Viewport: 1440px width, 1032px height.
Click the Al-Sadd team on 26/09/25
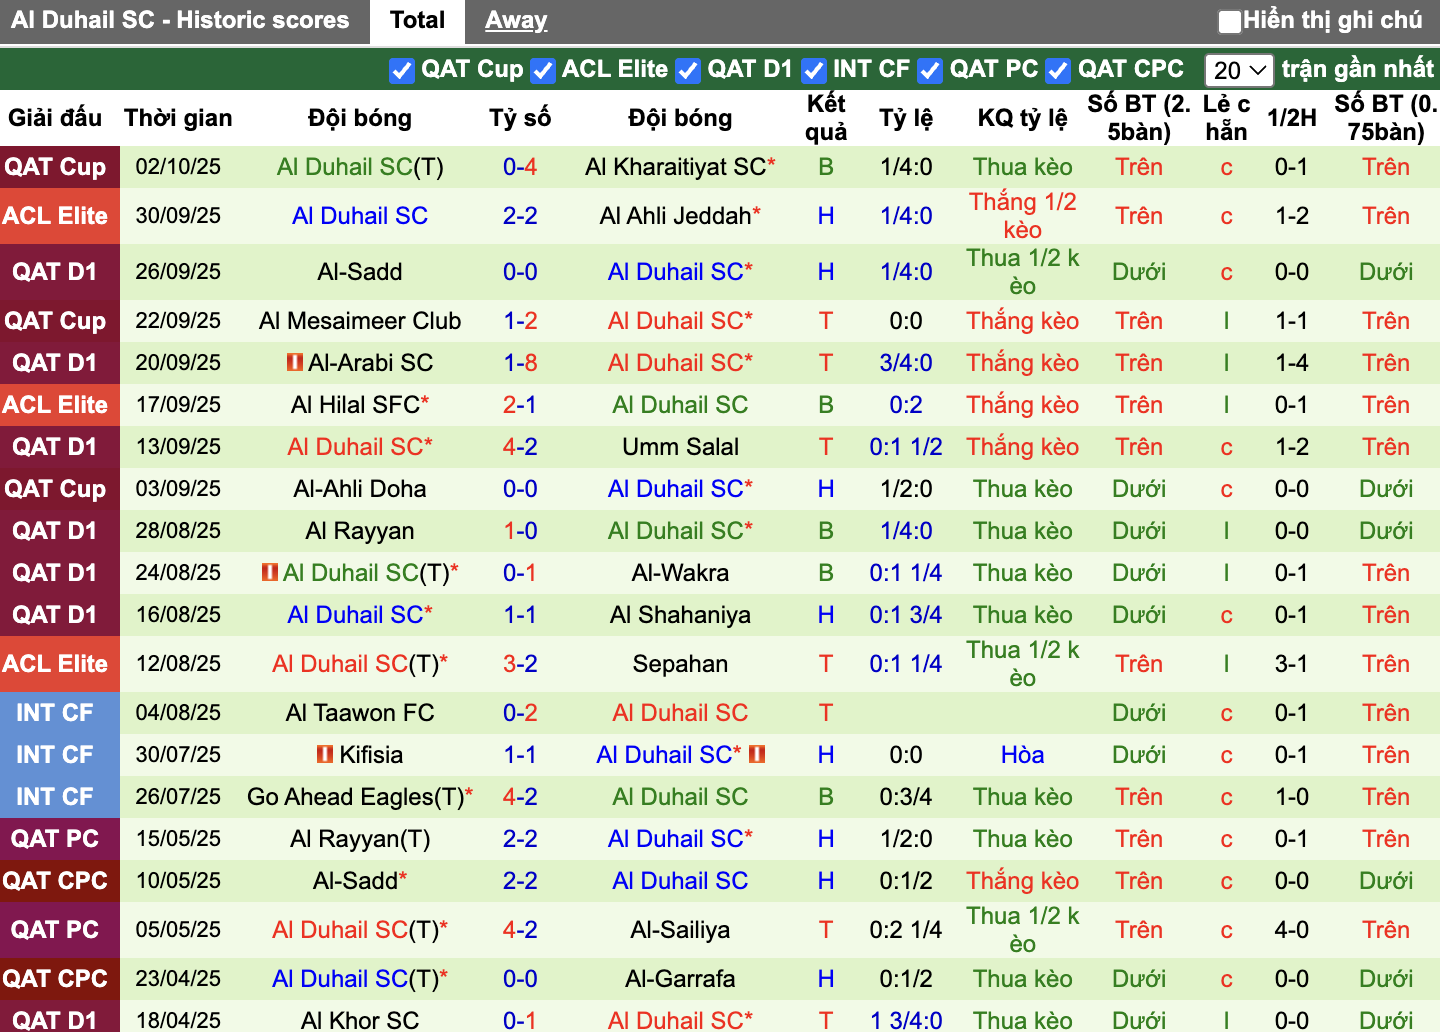click(360, 272)
